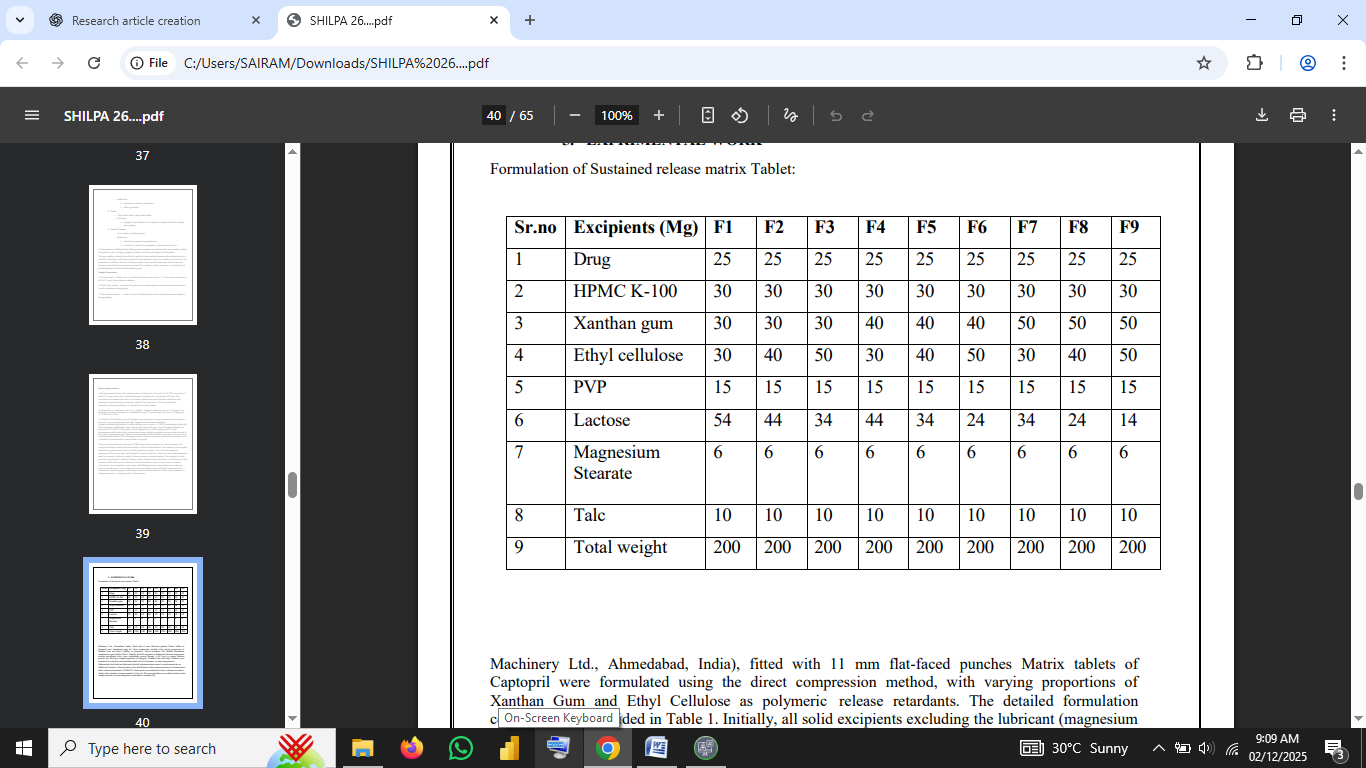1366x768 pixels.
Task: Click the zoom in plus button
Action: [658, 115]
